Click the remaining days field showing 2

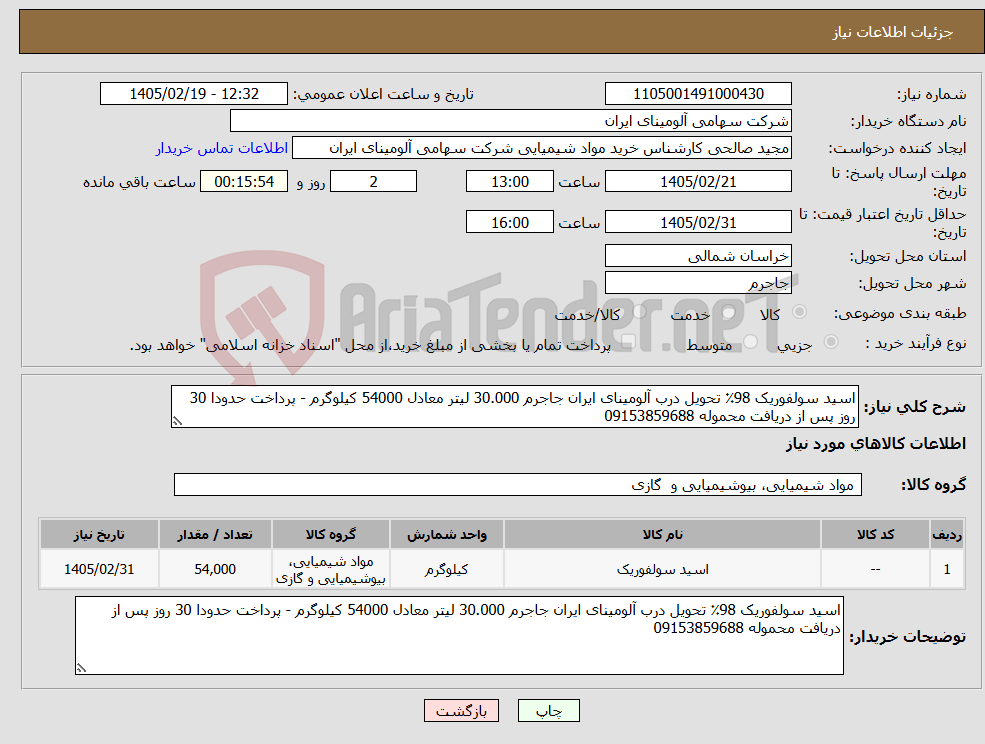click(373, 182)
